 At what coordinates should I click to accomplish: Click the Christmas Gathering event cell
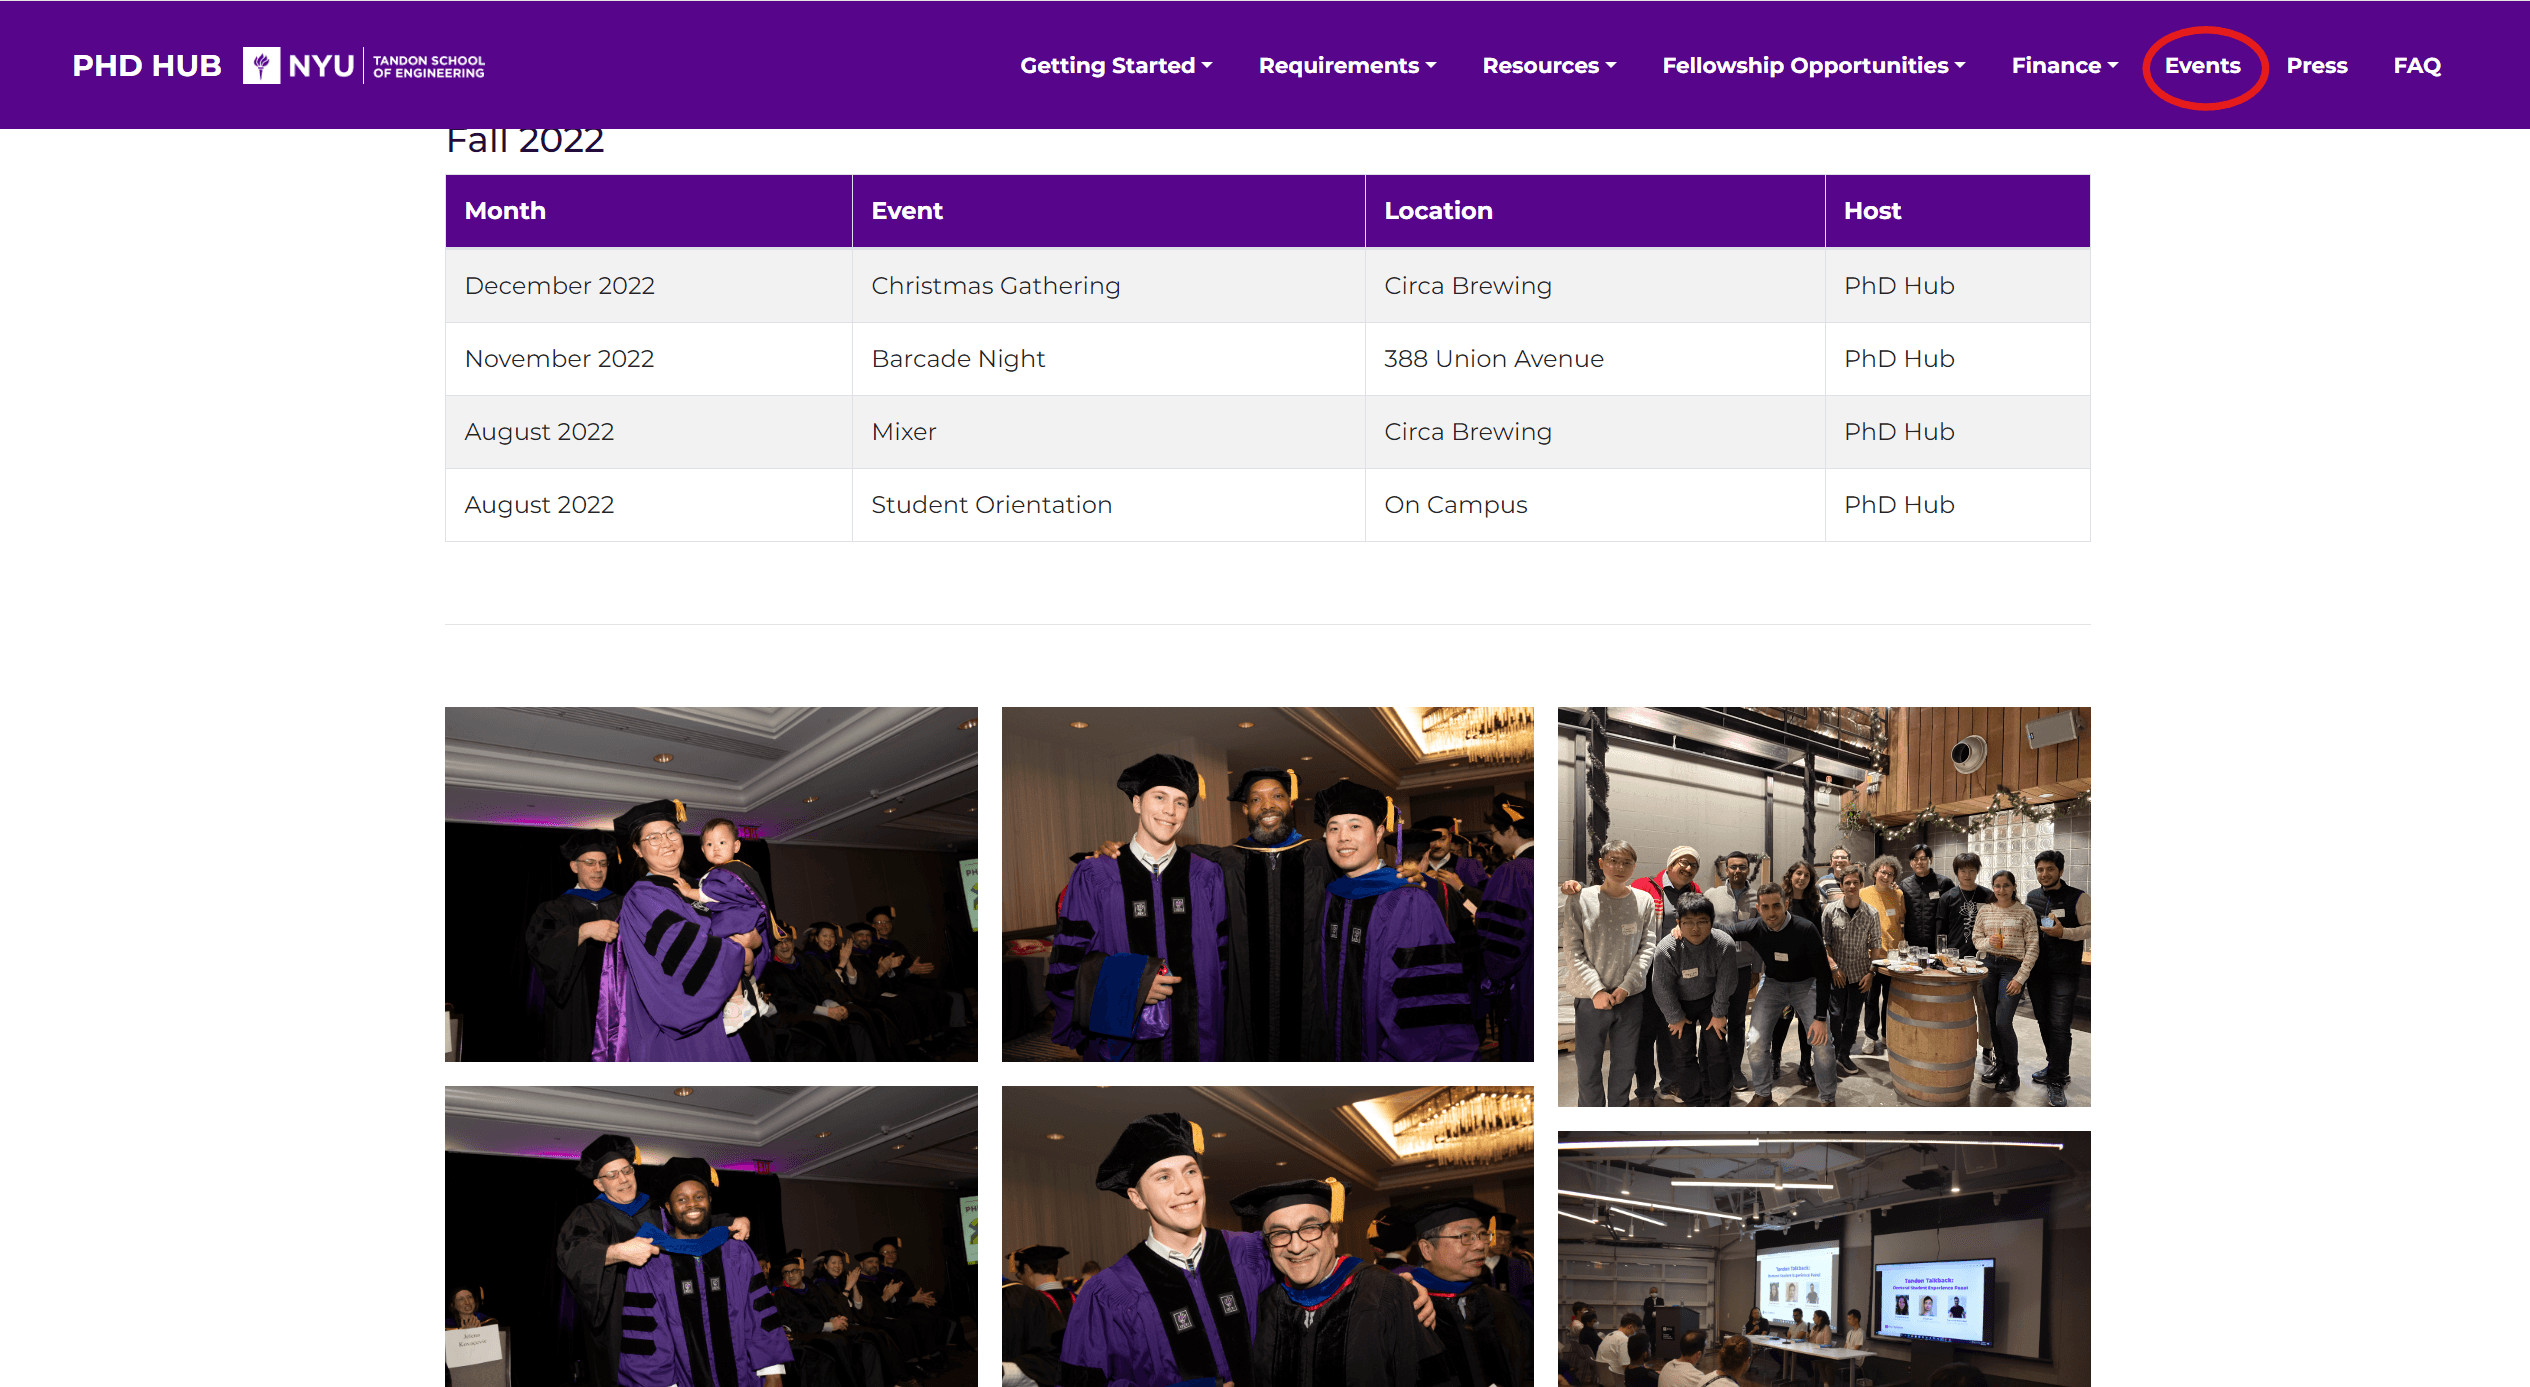995,286
